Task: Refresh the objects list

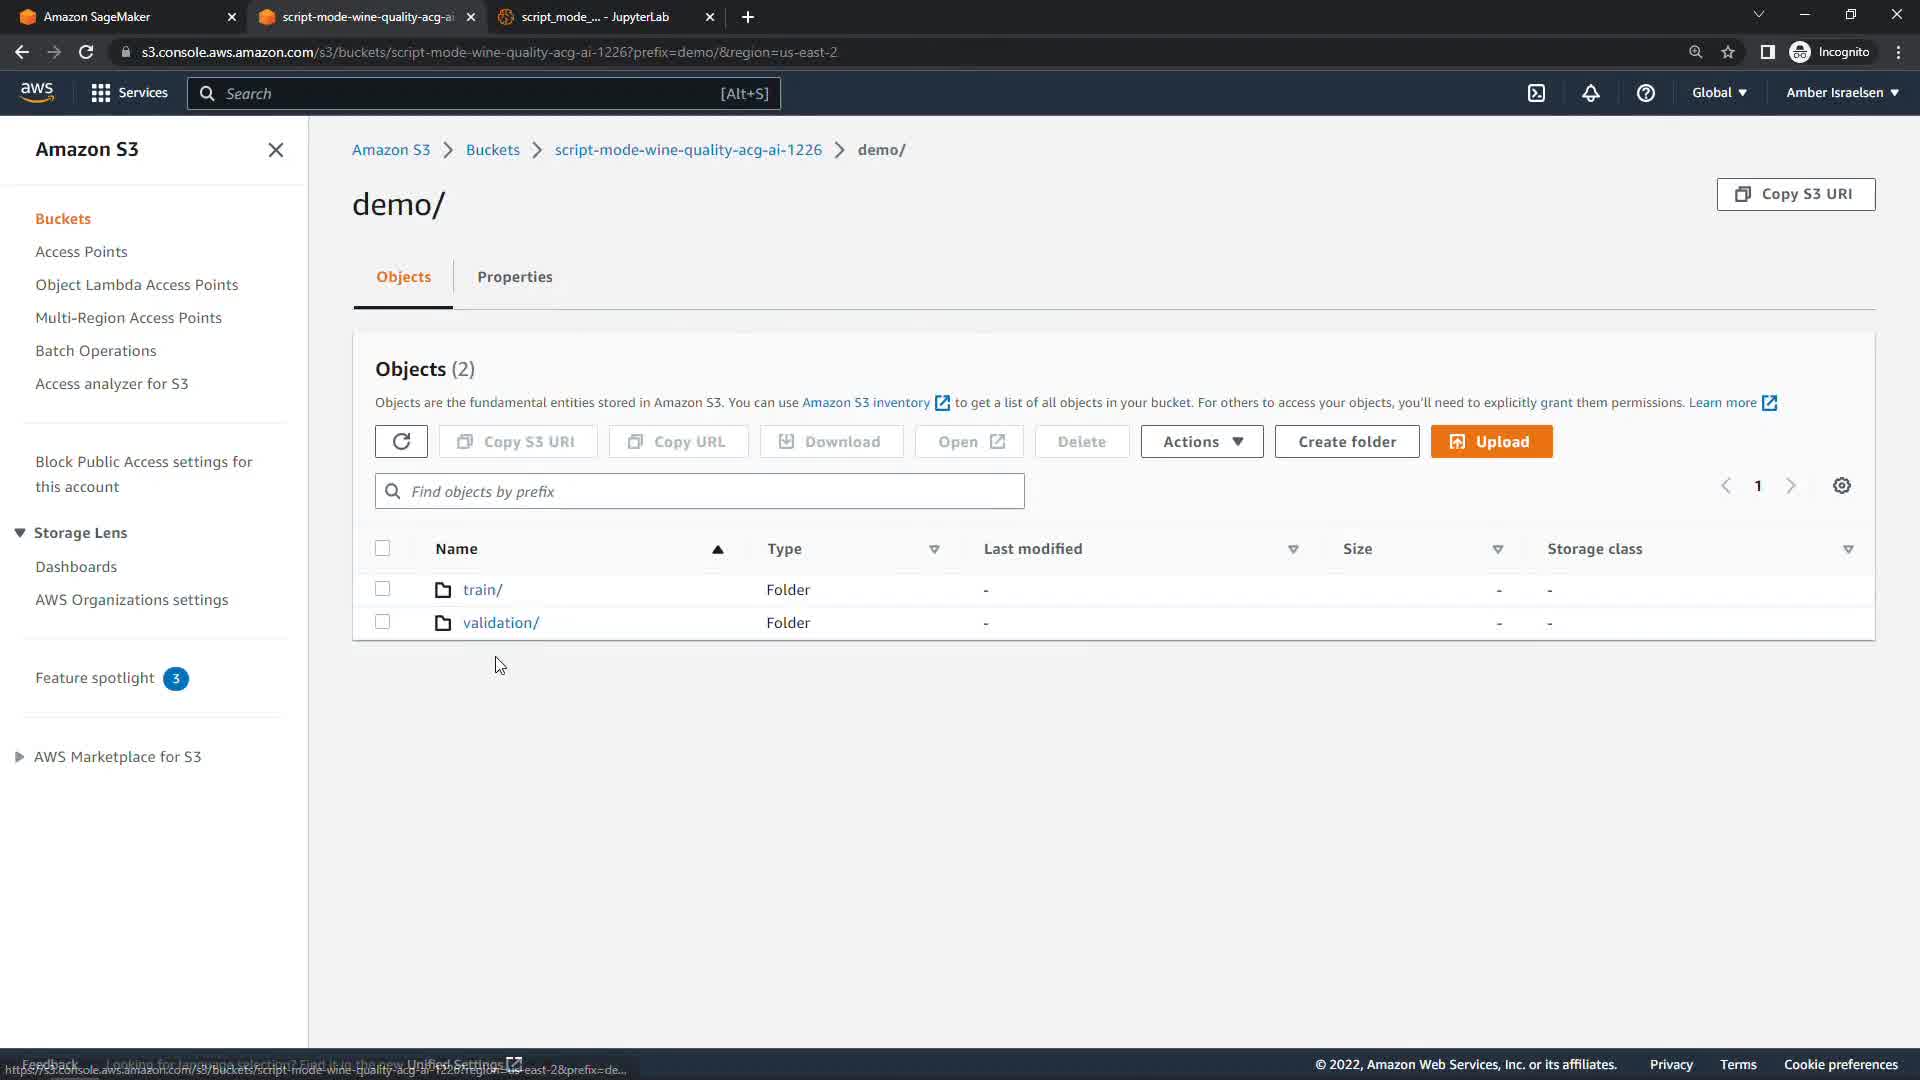Action: [x=401, y=441]
